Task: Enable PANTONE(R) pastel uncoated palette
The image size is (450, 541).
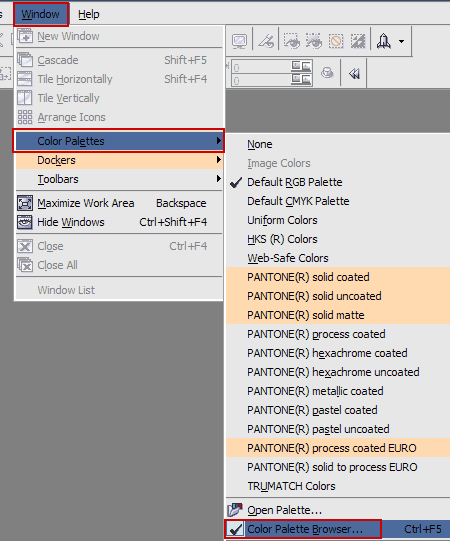Action: coord(338,429)
